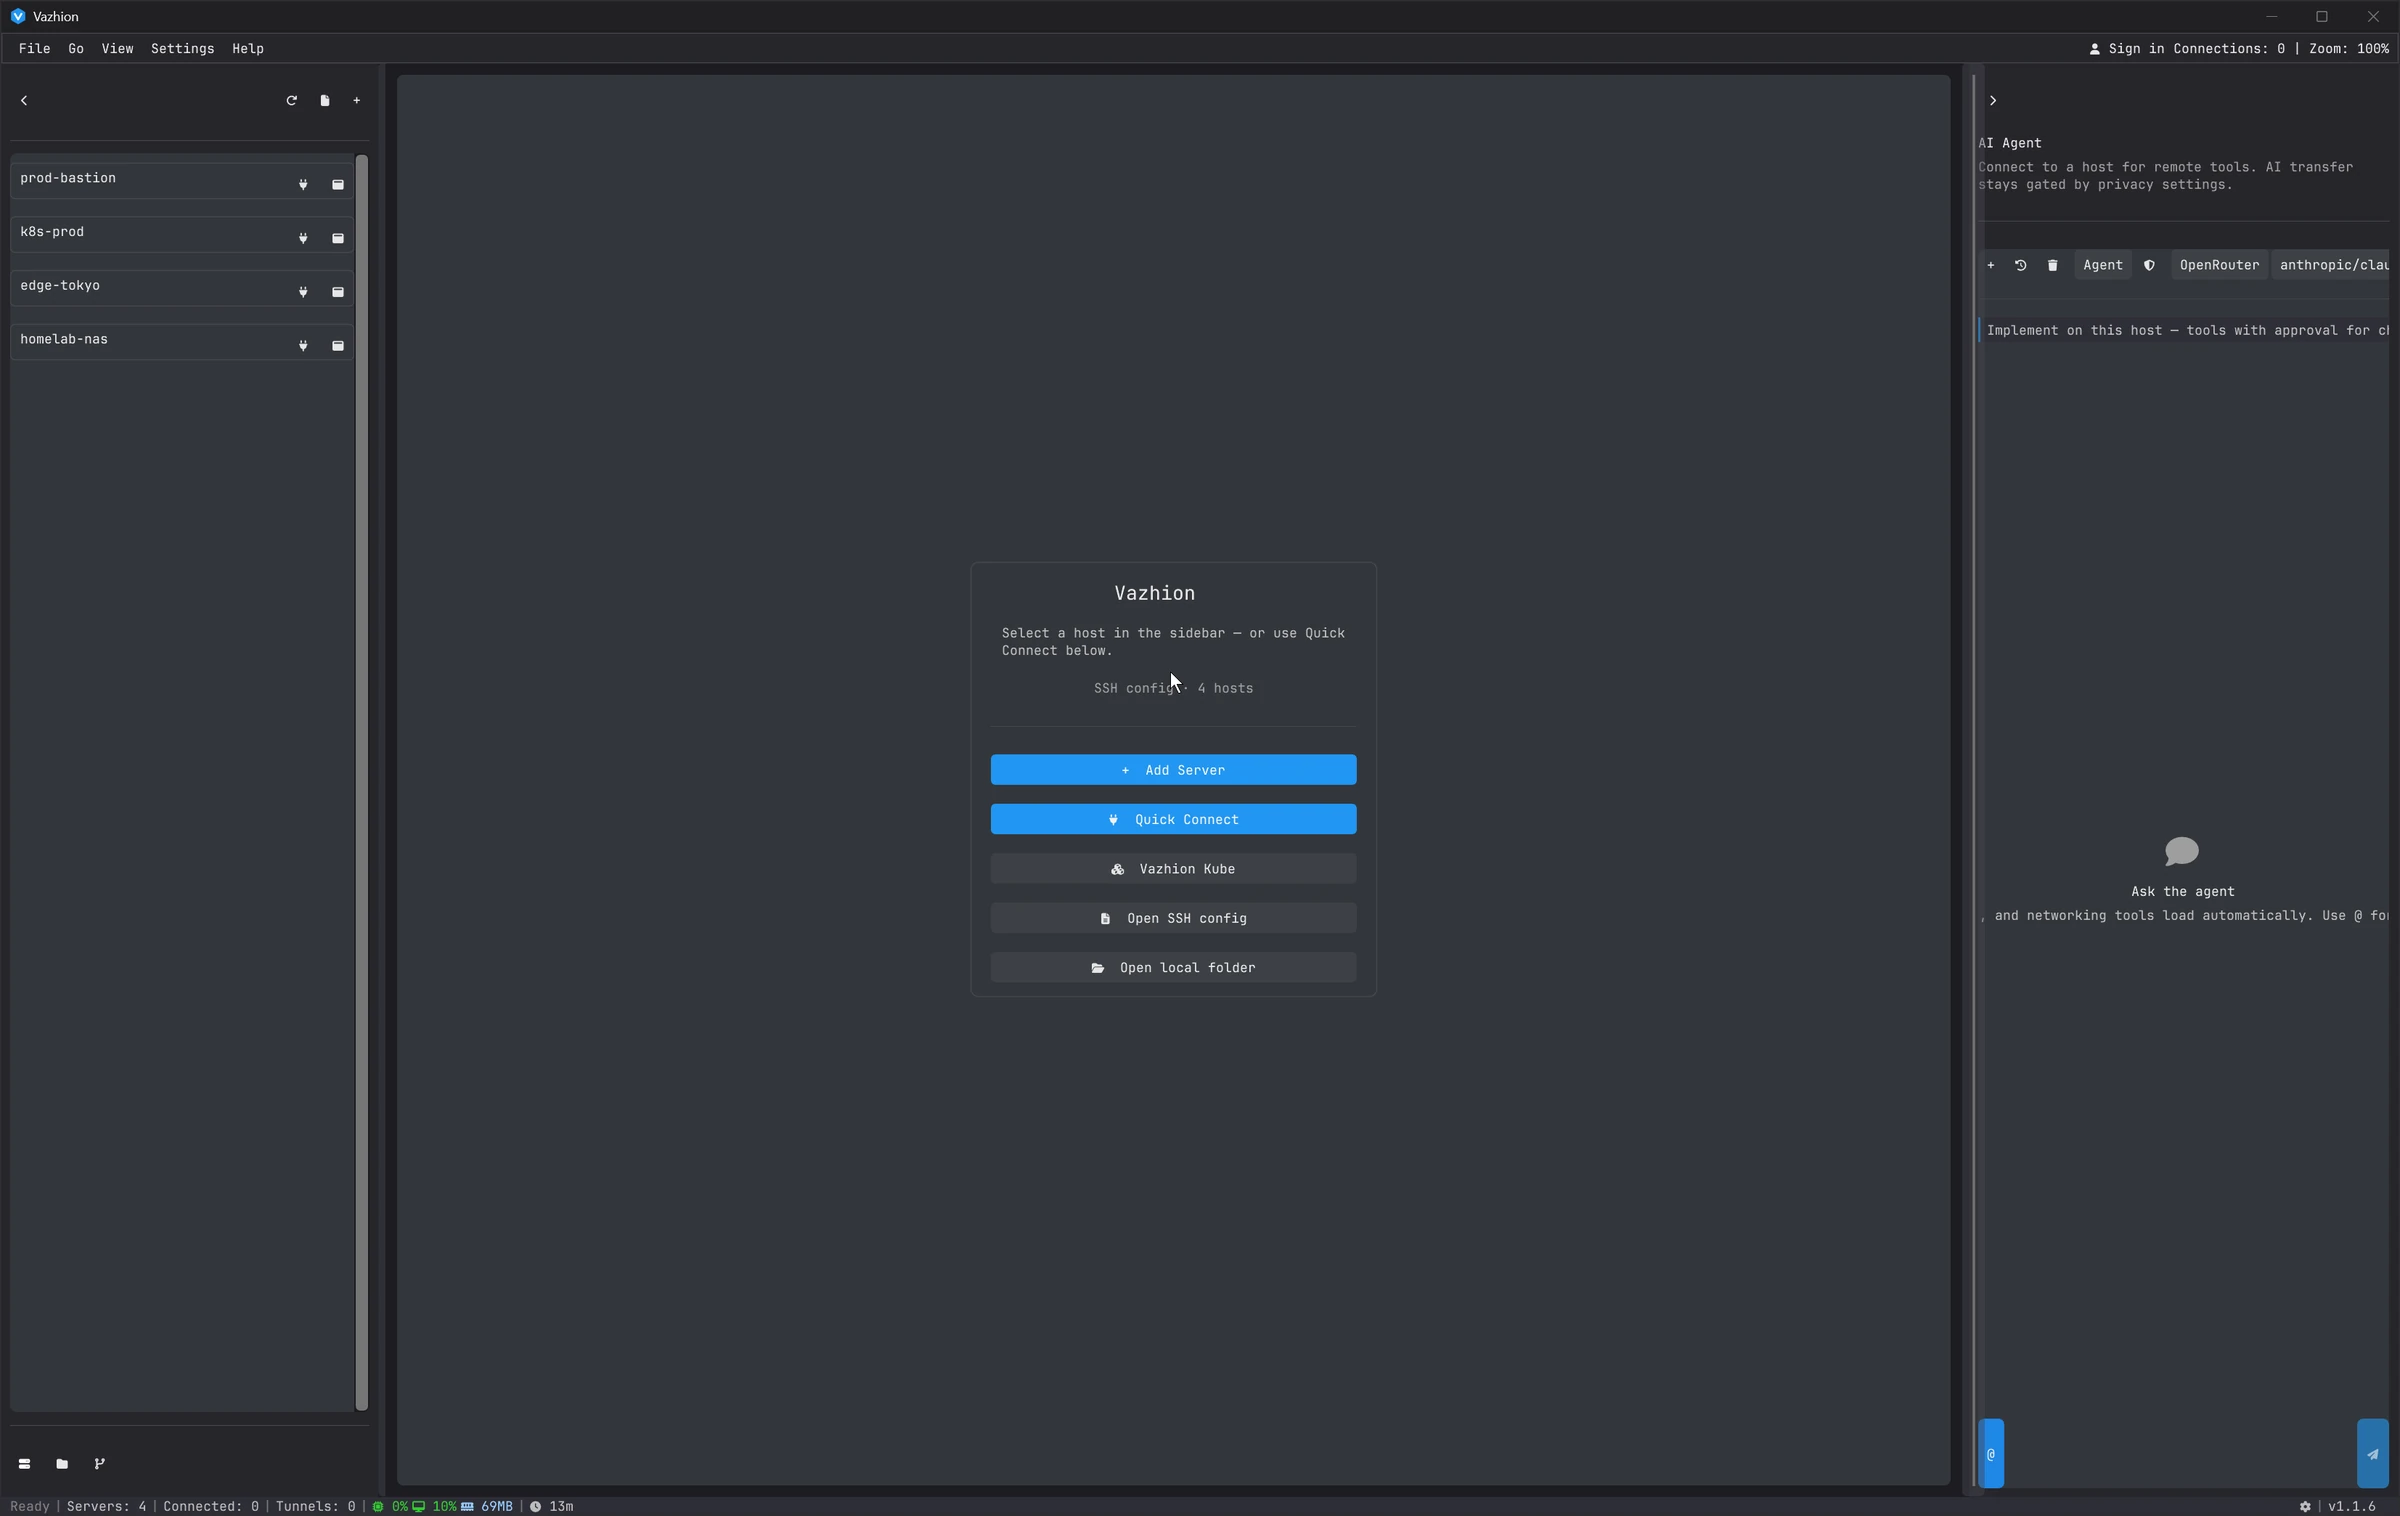Switch to servers view icon at sidebar bottom
The image size is (2400, 1516).
pyautogui.click(x=24, y=1464)
